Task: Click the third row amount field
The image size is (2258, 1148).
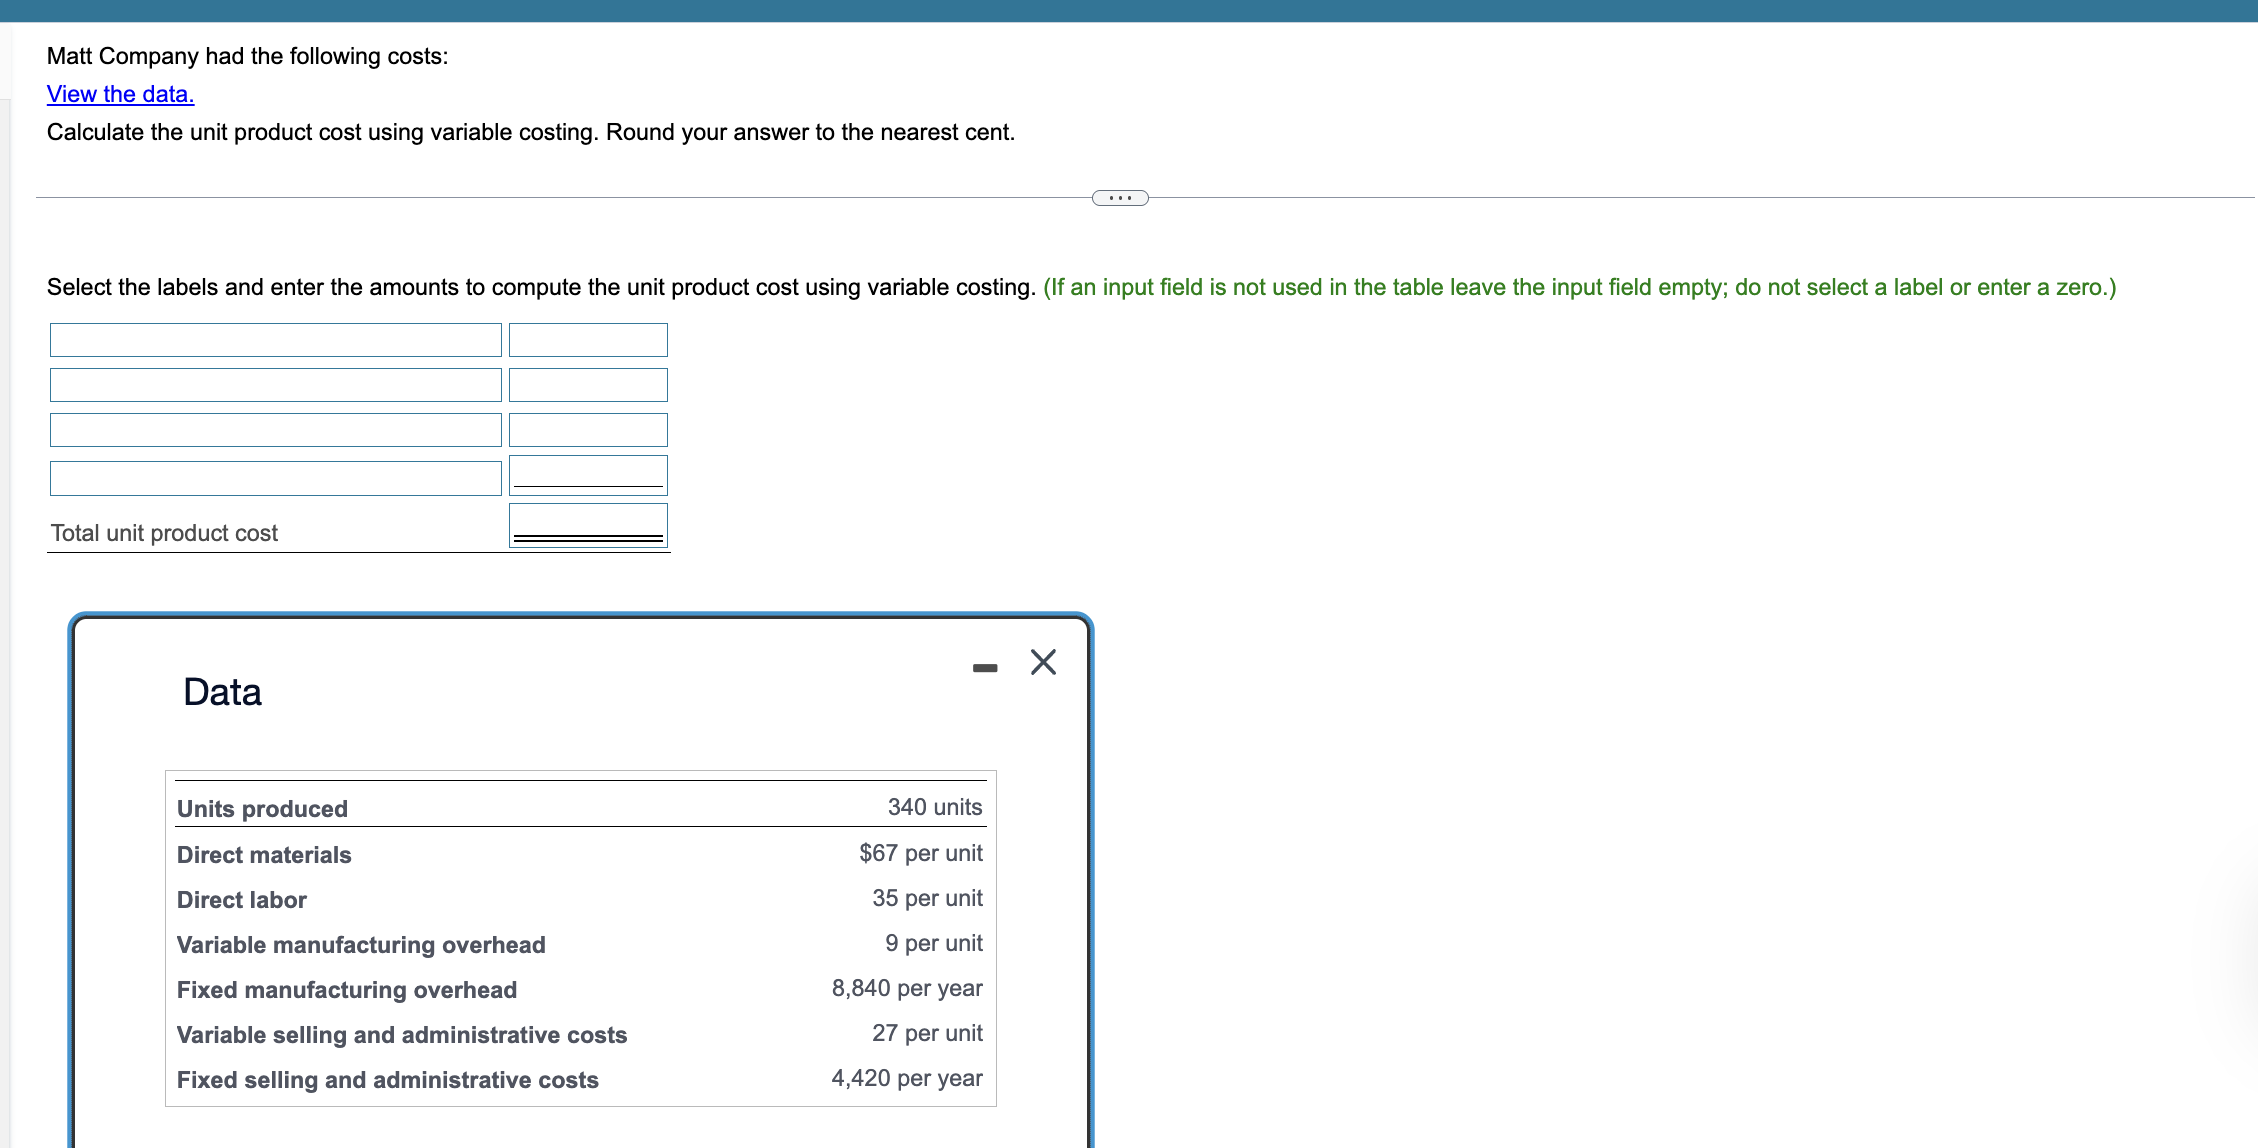Action: pyautogui.click(x=588, y=430)
